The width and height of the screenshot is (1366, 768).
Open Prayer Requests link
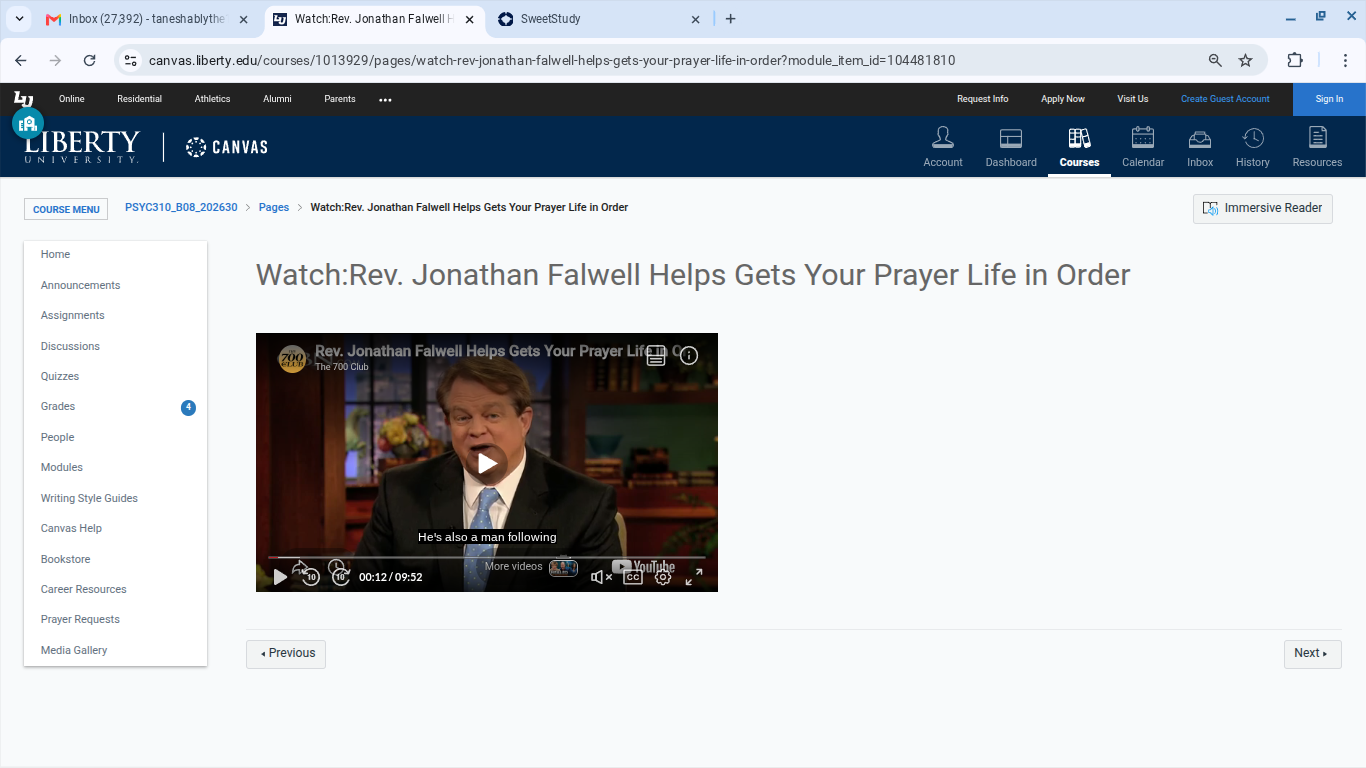point(80,620)
